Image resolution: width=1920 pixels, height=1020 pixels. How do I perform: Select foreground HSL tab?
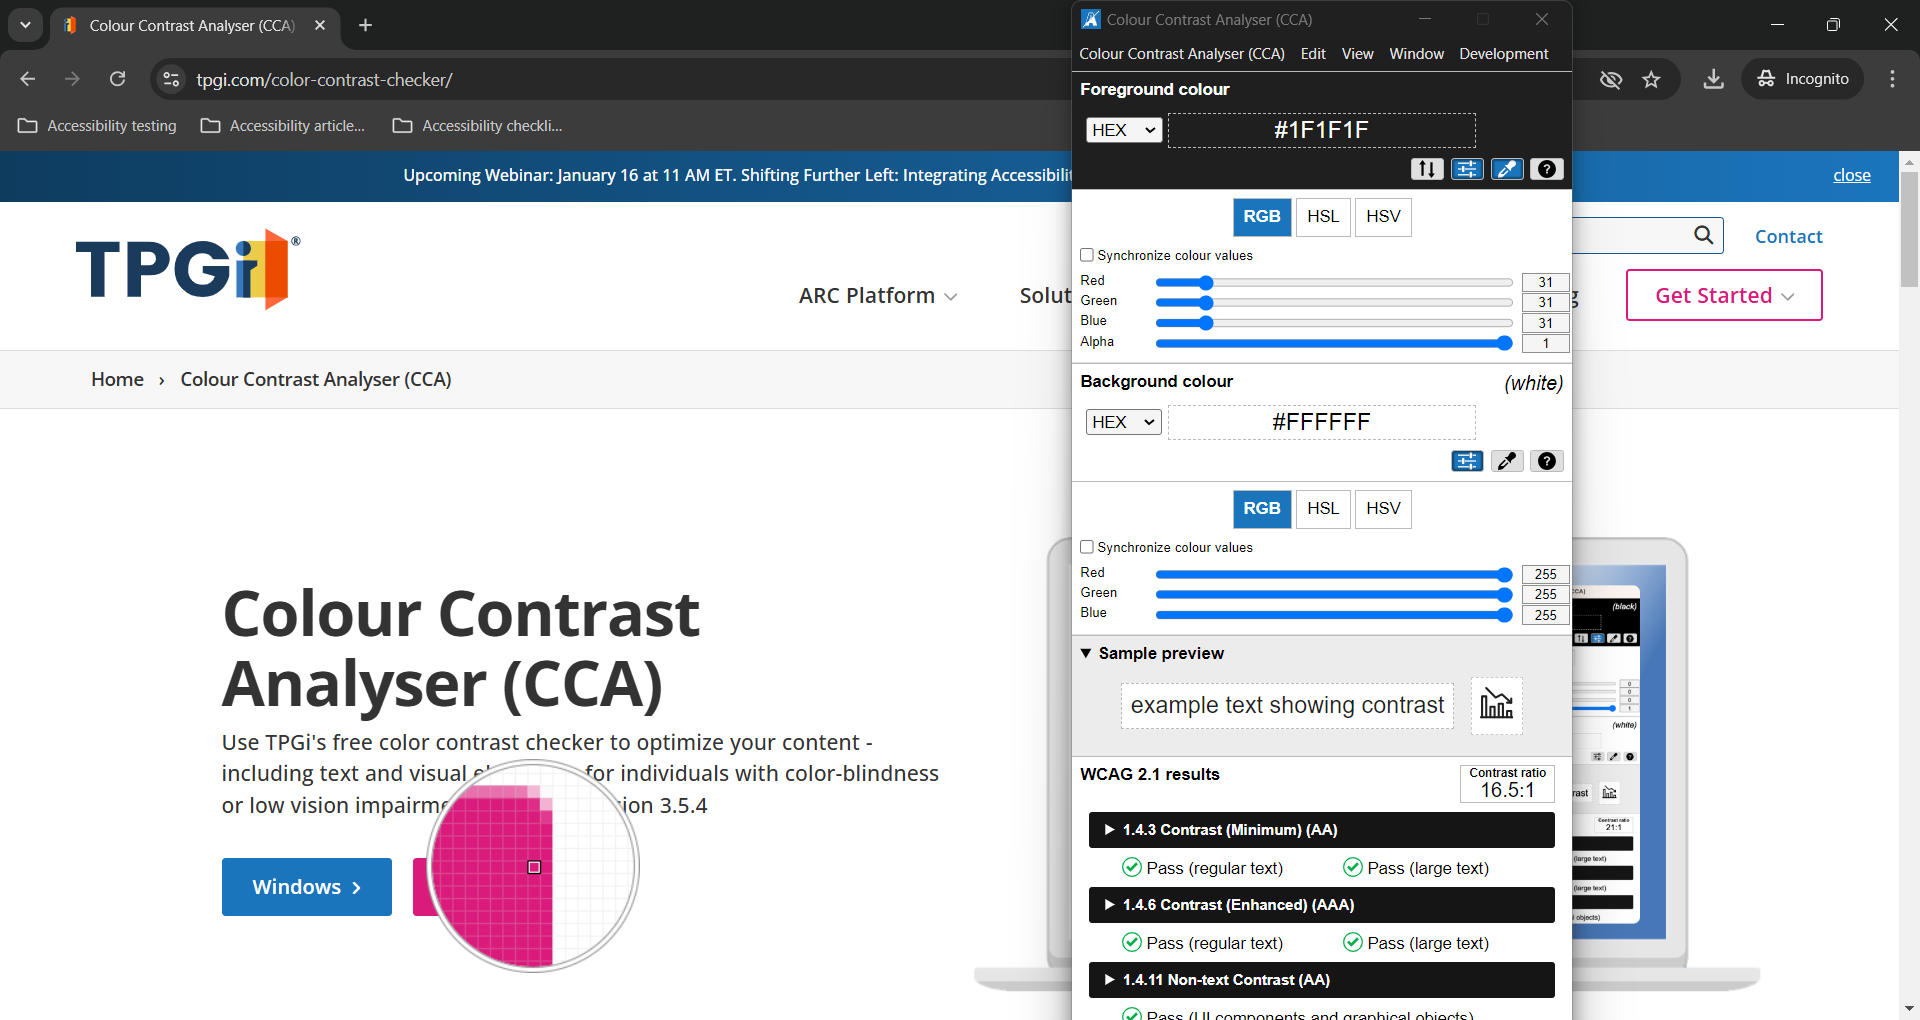tap(1323, 217)
